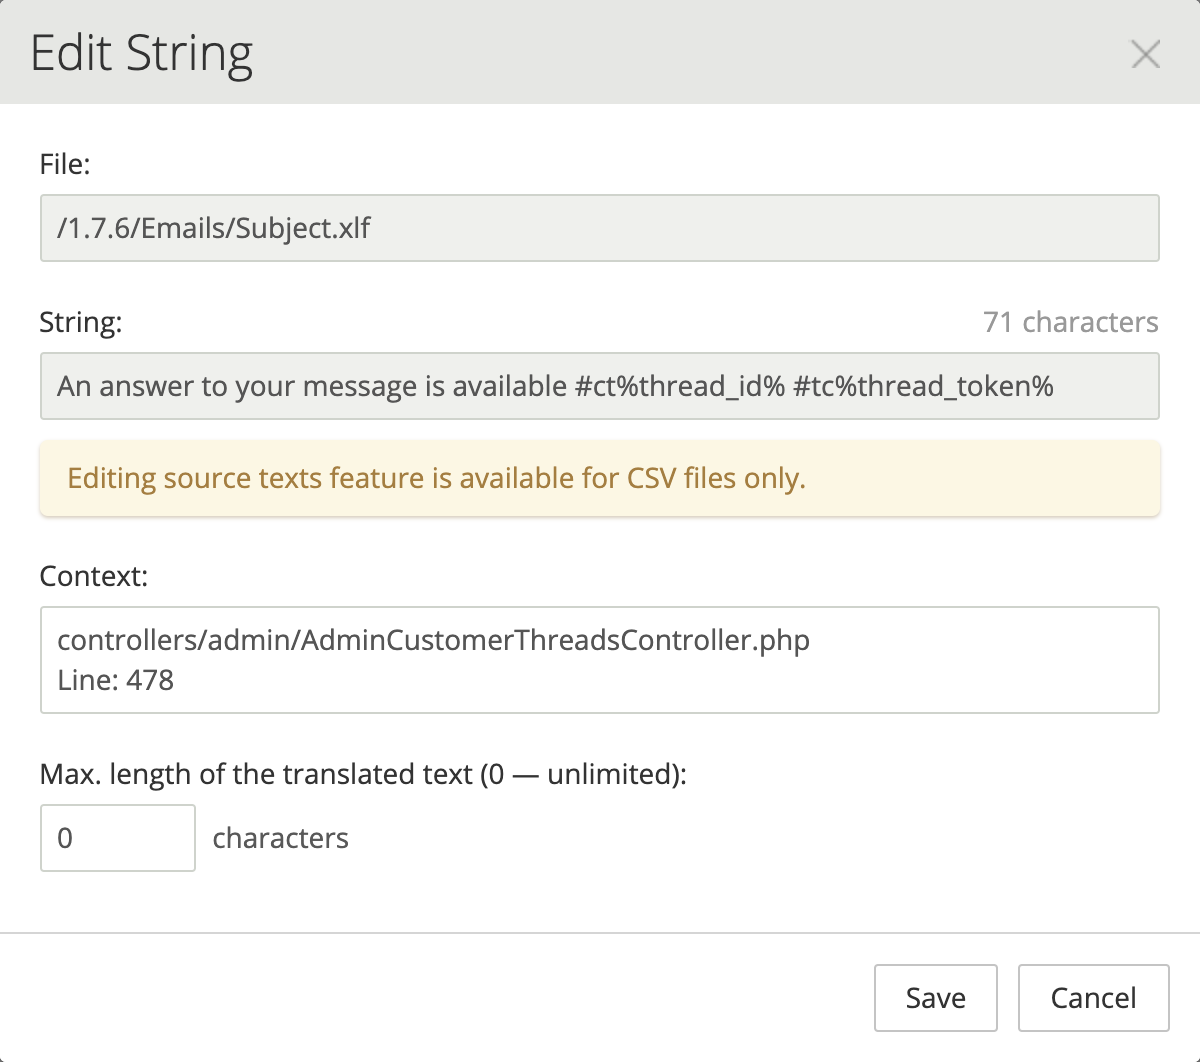This screenshot has height=1062, width=1200.
Task: Click the CSV-only editing warning banner
Action: coord(599,478)
